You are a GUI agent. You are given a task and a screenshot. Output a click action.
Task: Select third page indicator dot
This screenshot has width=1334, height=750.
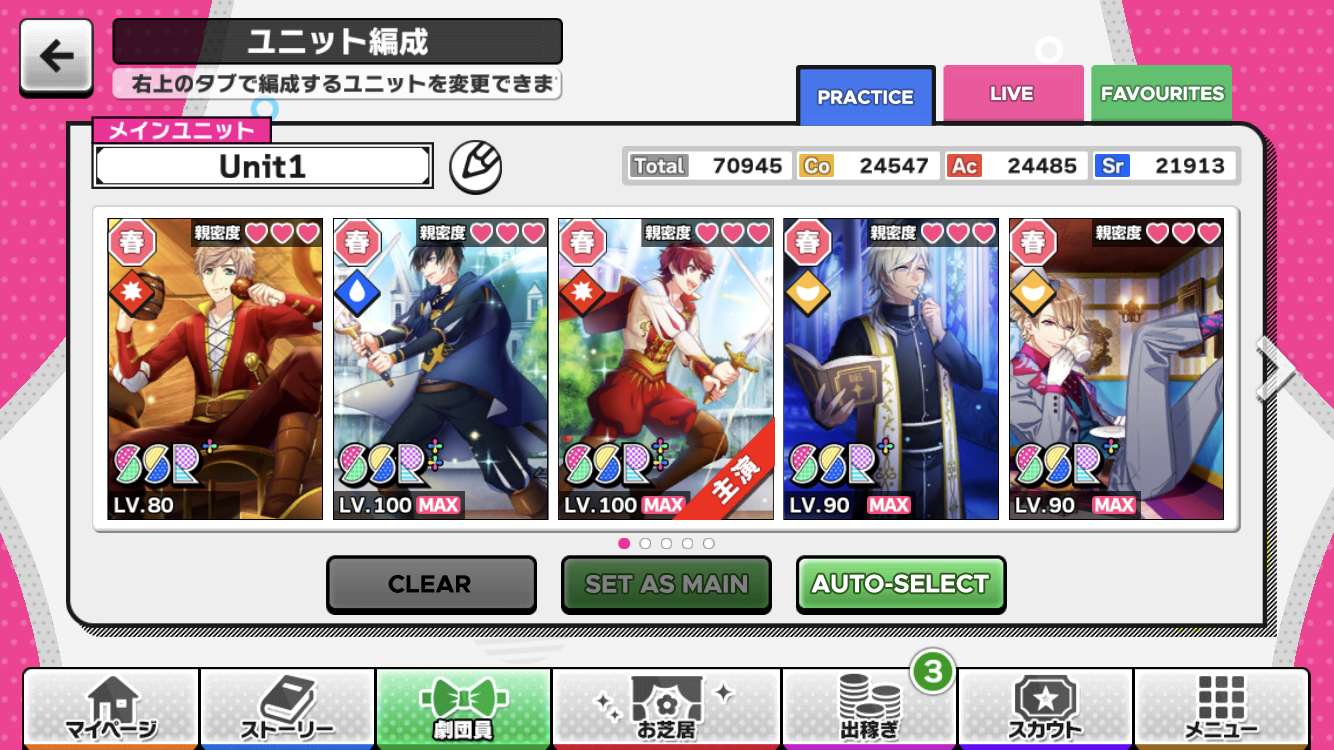pos(666,543)
